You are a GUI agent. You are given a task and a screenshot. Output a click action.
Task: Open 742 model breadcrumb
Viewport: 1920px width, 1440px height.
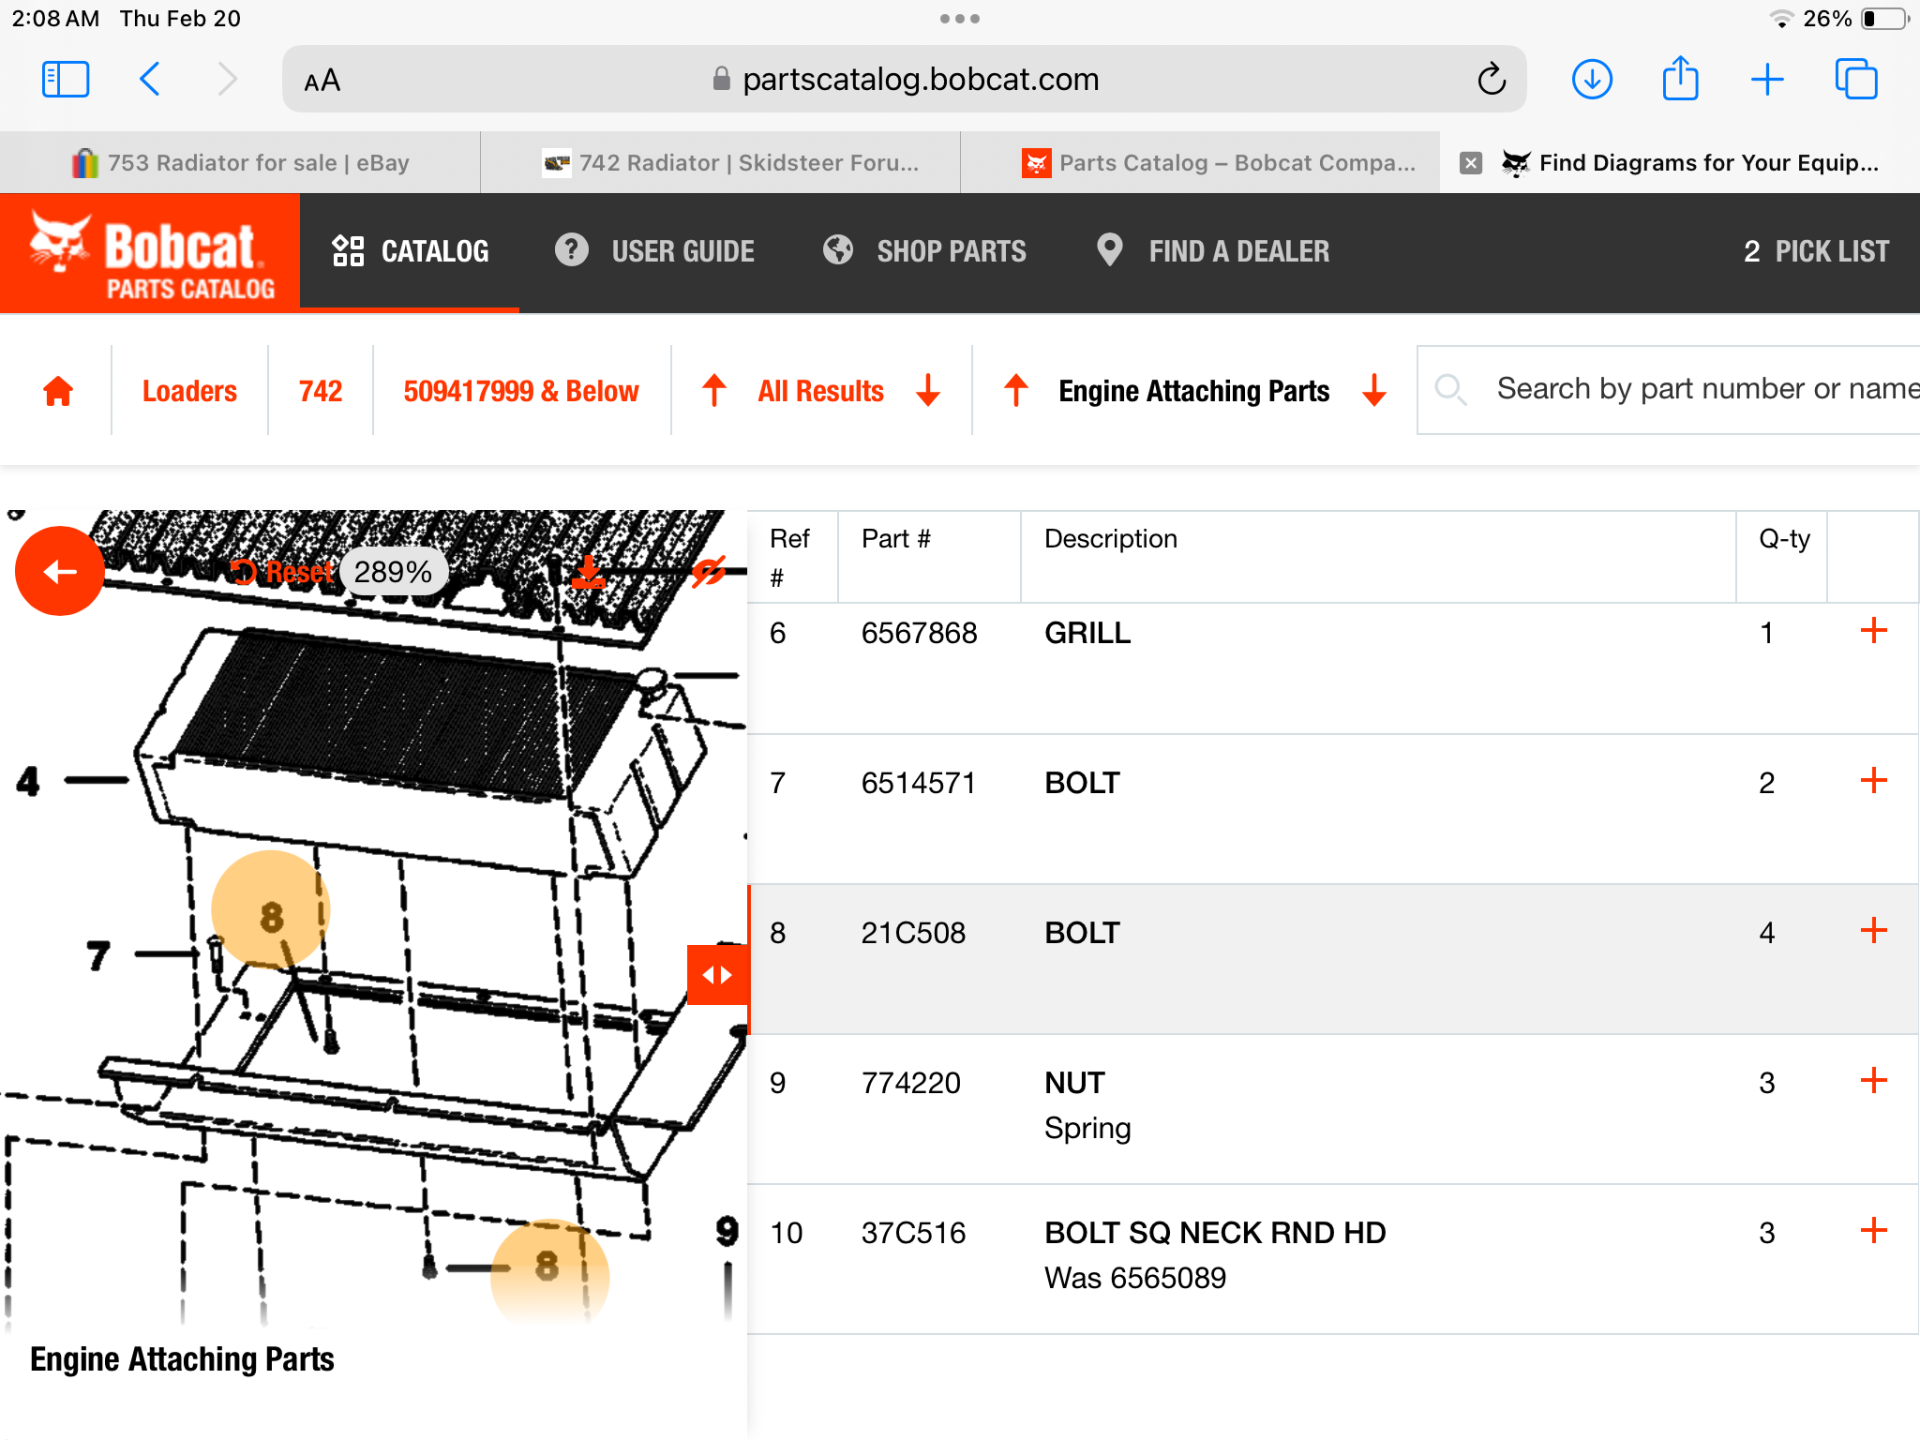320,391
